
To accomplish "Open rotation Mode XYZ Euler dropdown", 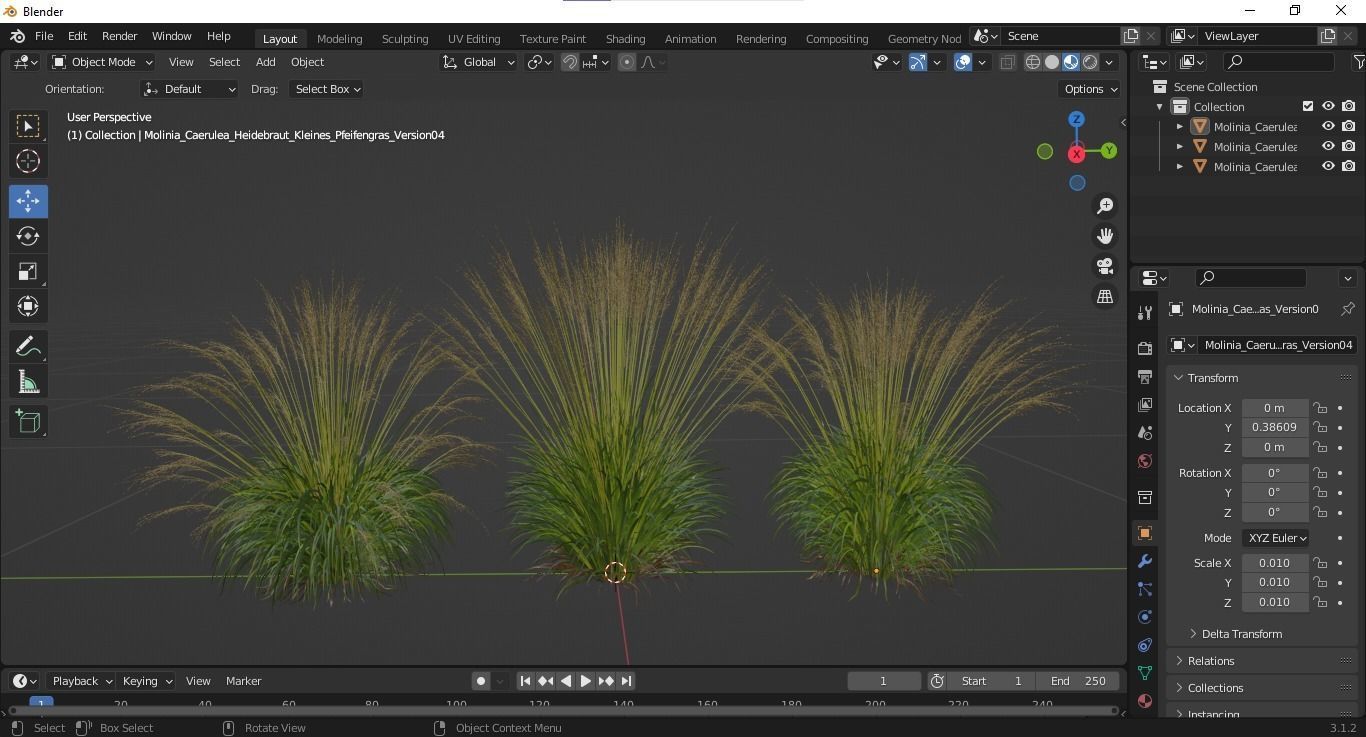I will tap(1276, 538).
